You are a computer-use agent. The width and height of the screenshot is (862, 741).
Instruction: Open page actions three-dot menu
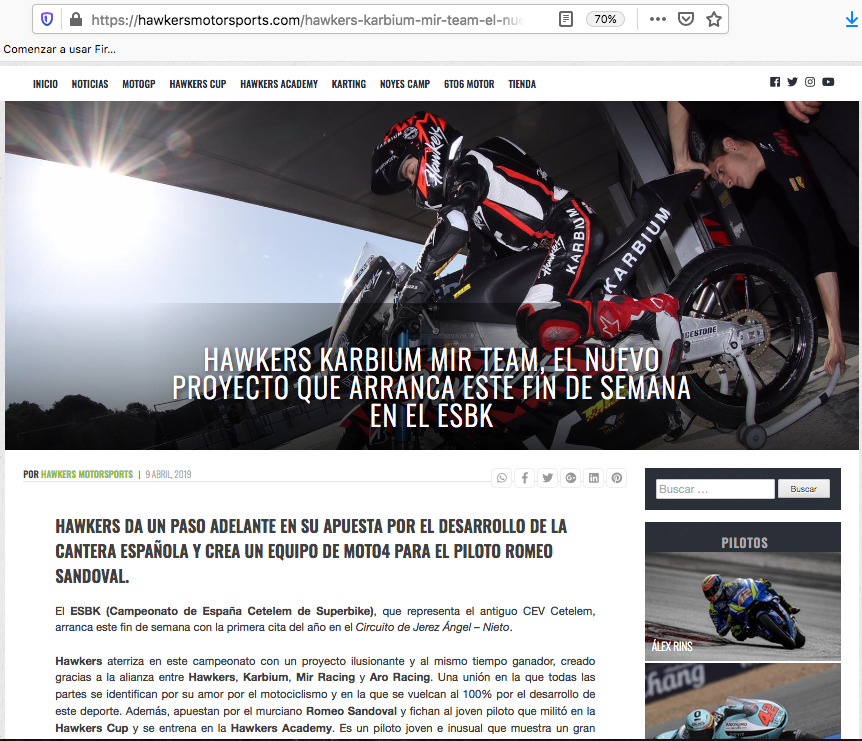657,19
